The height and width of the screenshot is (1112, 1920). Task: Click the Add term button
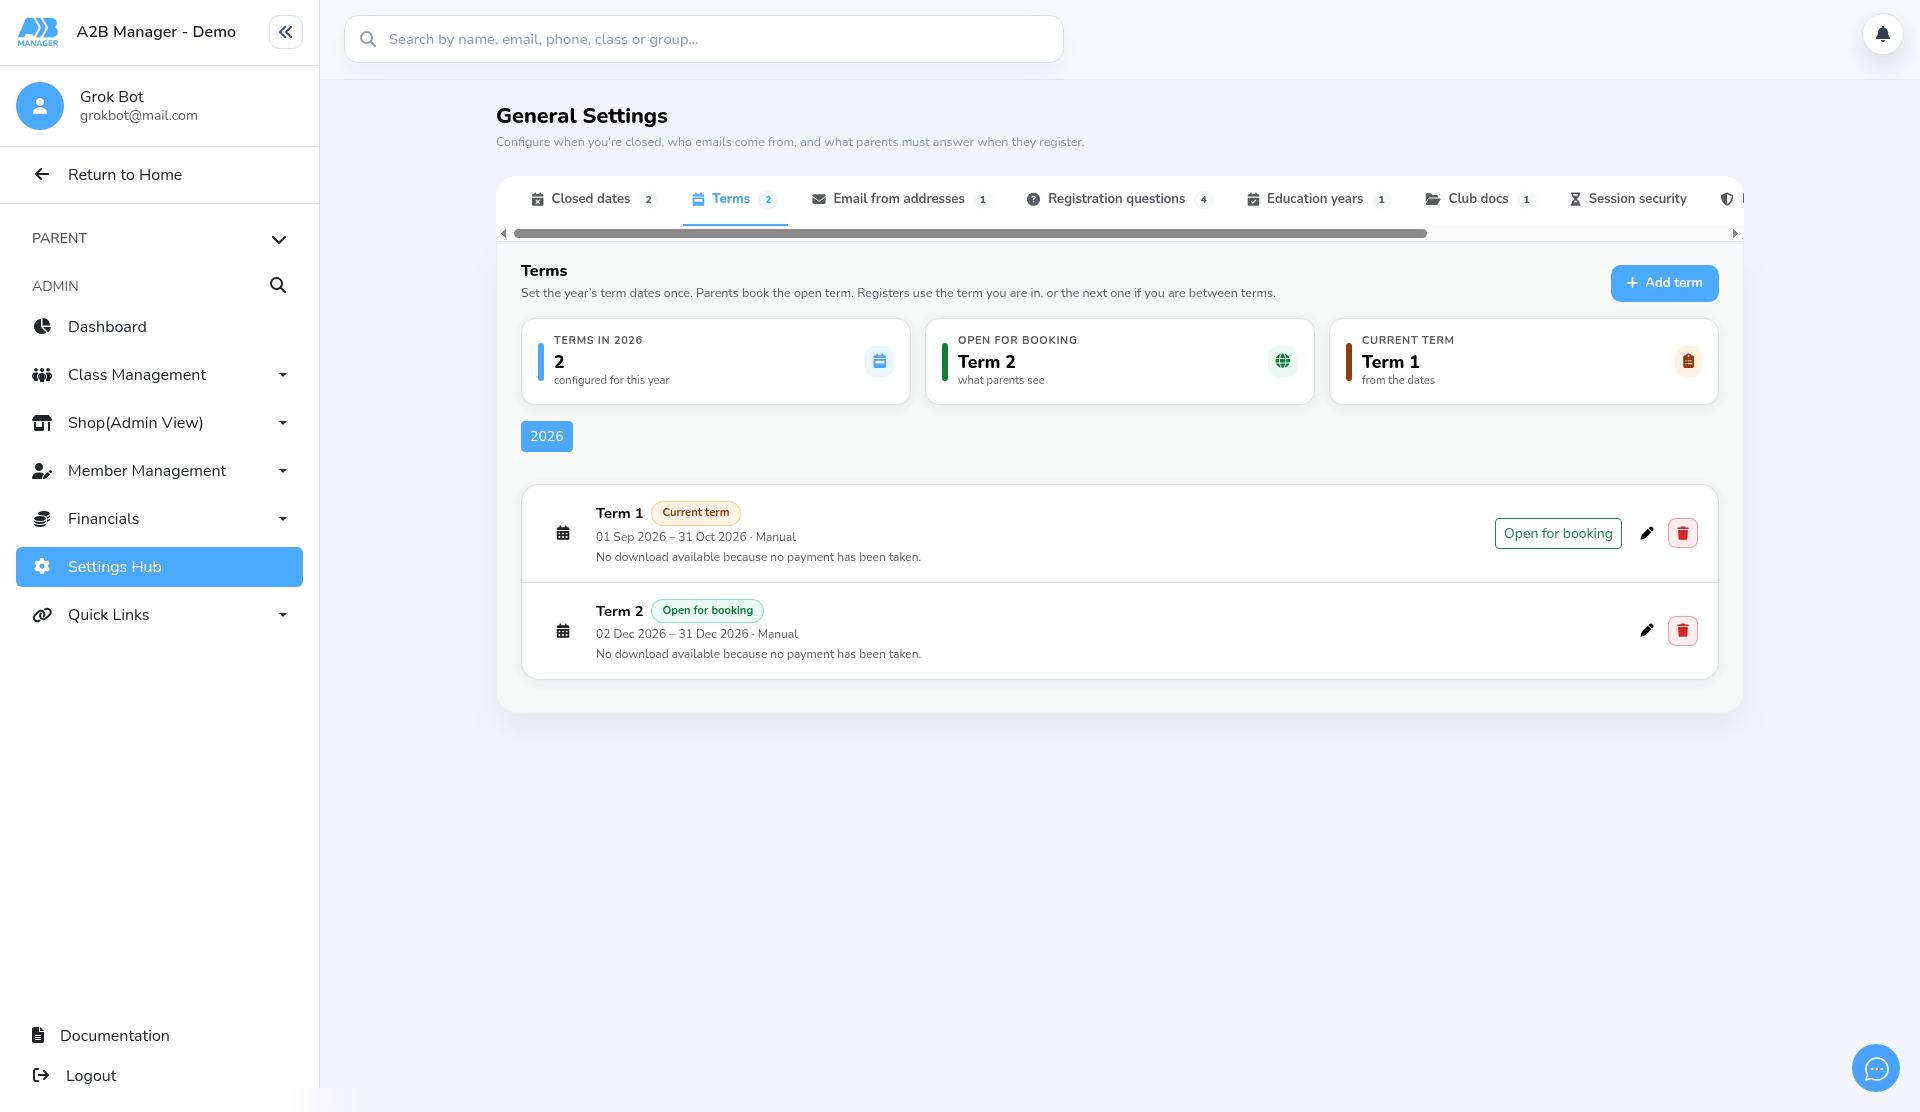click(x=1664, y=283)
